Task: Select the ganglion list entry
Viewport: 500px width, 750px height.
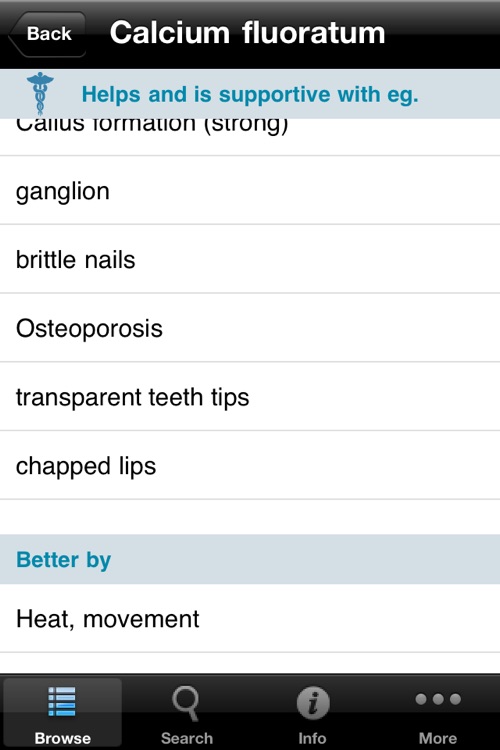Action: click(x=250, y=190)
